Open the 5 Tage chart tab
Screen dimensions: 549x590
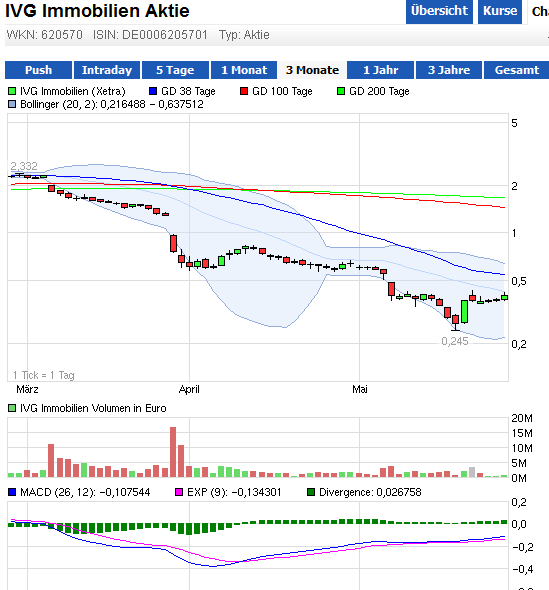(x=175, y=70)
